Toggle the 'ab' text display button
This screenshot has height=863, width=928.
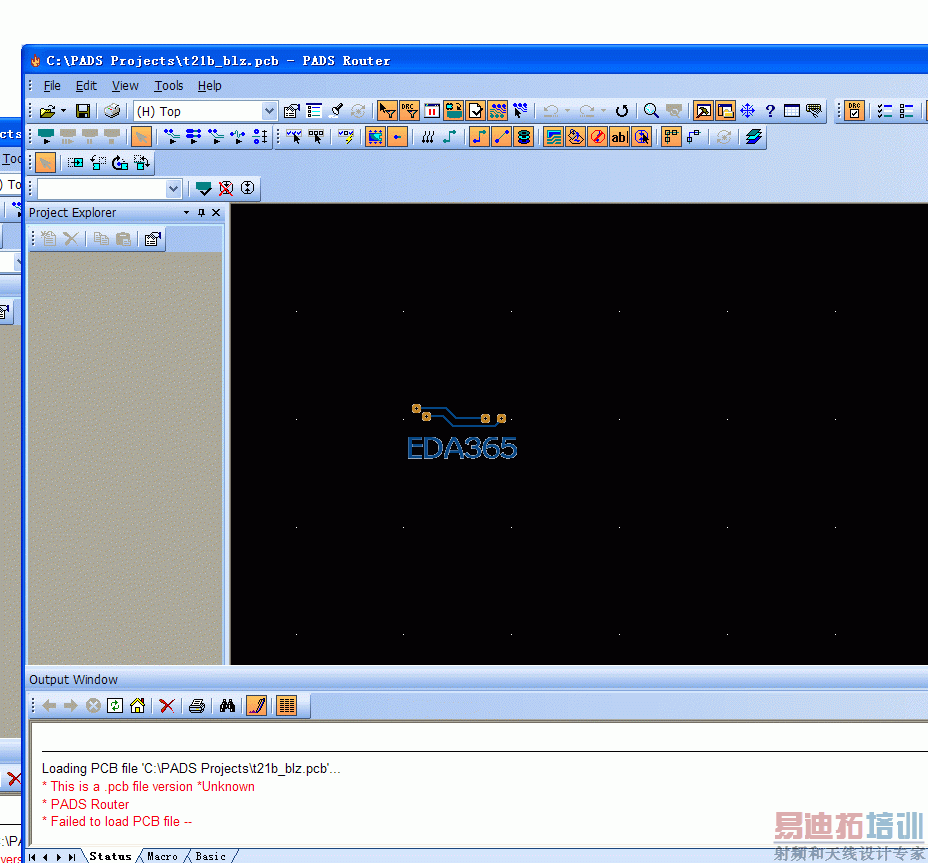click(619, 137)
